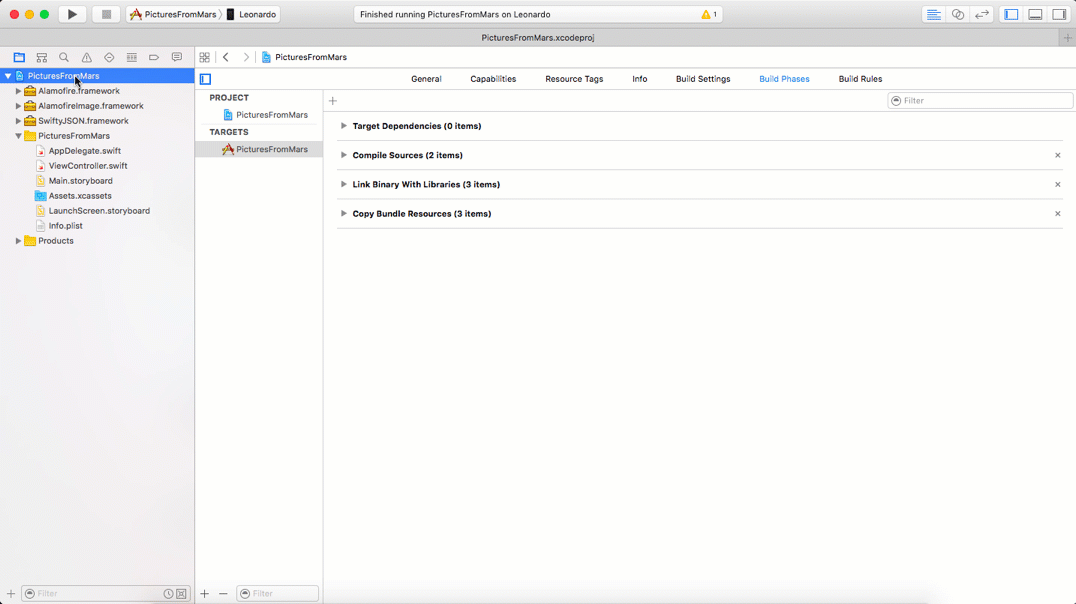Open the Debug navigator
This screenshot has width=1076, height=604.
tap(132, 58)
